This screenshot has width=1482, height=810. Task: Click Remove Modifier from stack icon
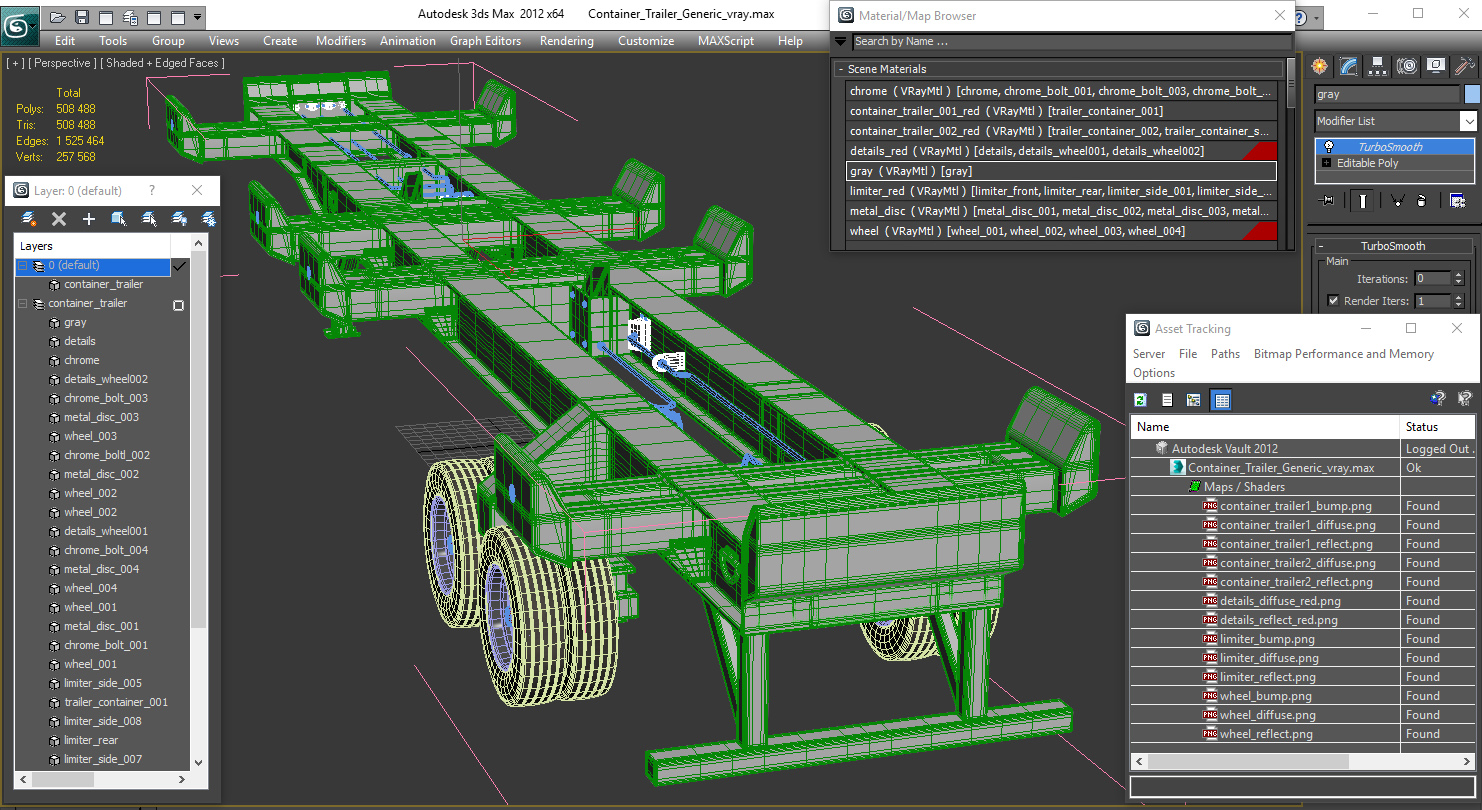[x=1421, y=201]
